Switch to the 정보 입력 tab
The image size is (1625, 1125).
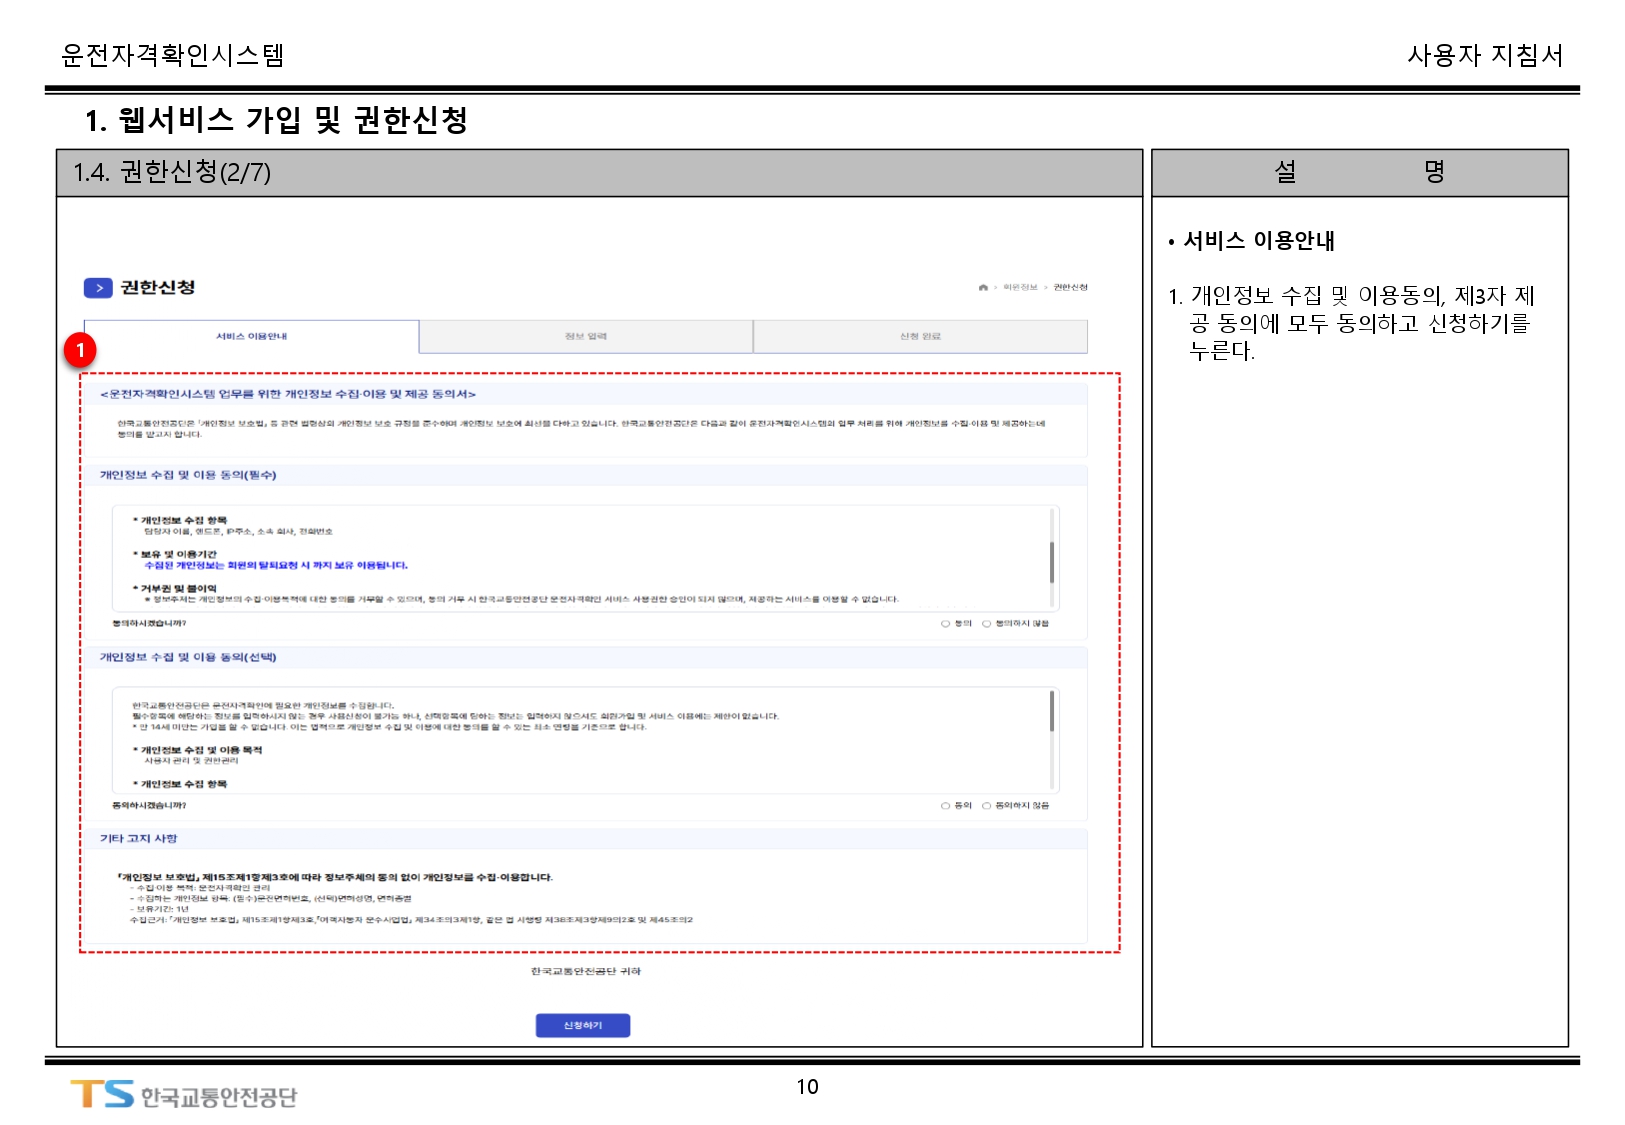[585, 337]
